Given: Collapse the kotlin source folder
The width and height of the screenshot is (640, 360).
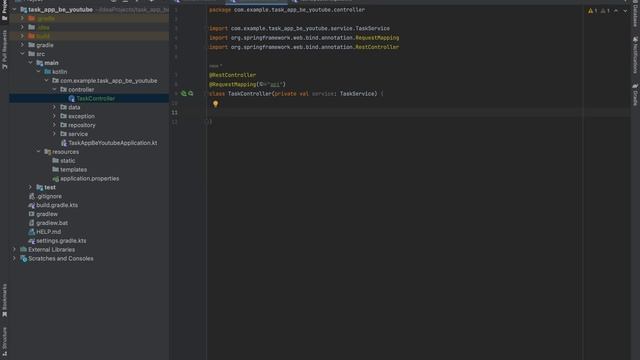Looking at the screenshot, I should tap(38, 72).
